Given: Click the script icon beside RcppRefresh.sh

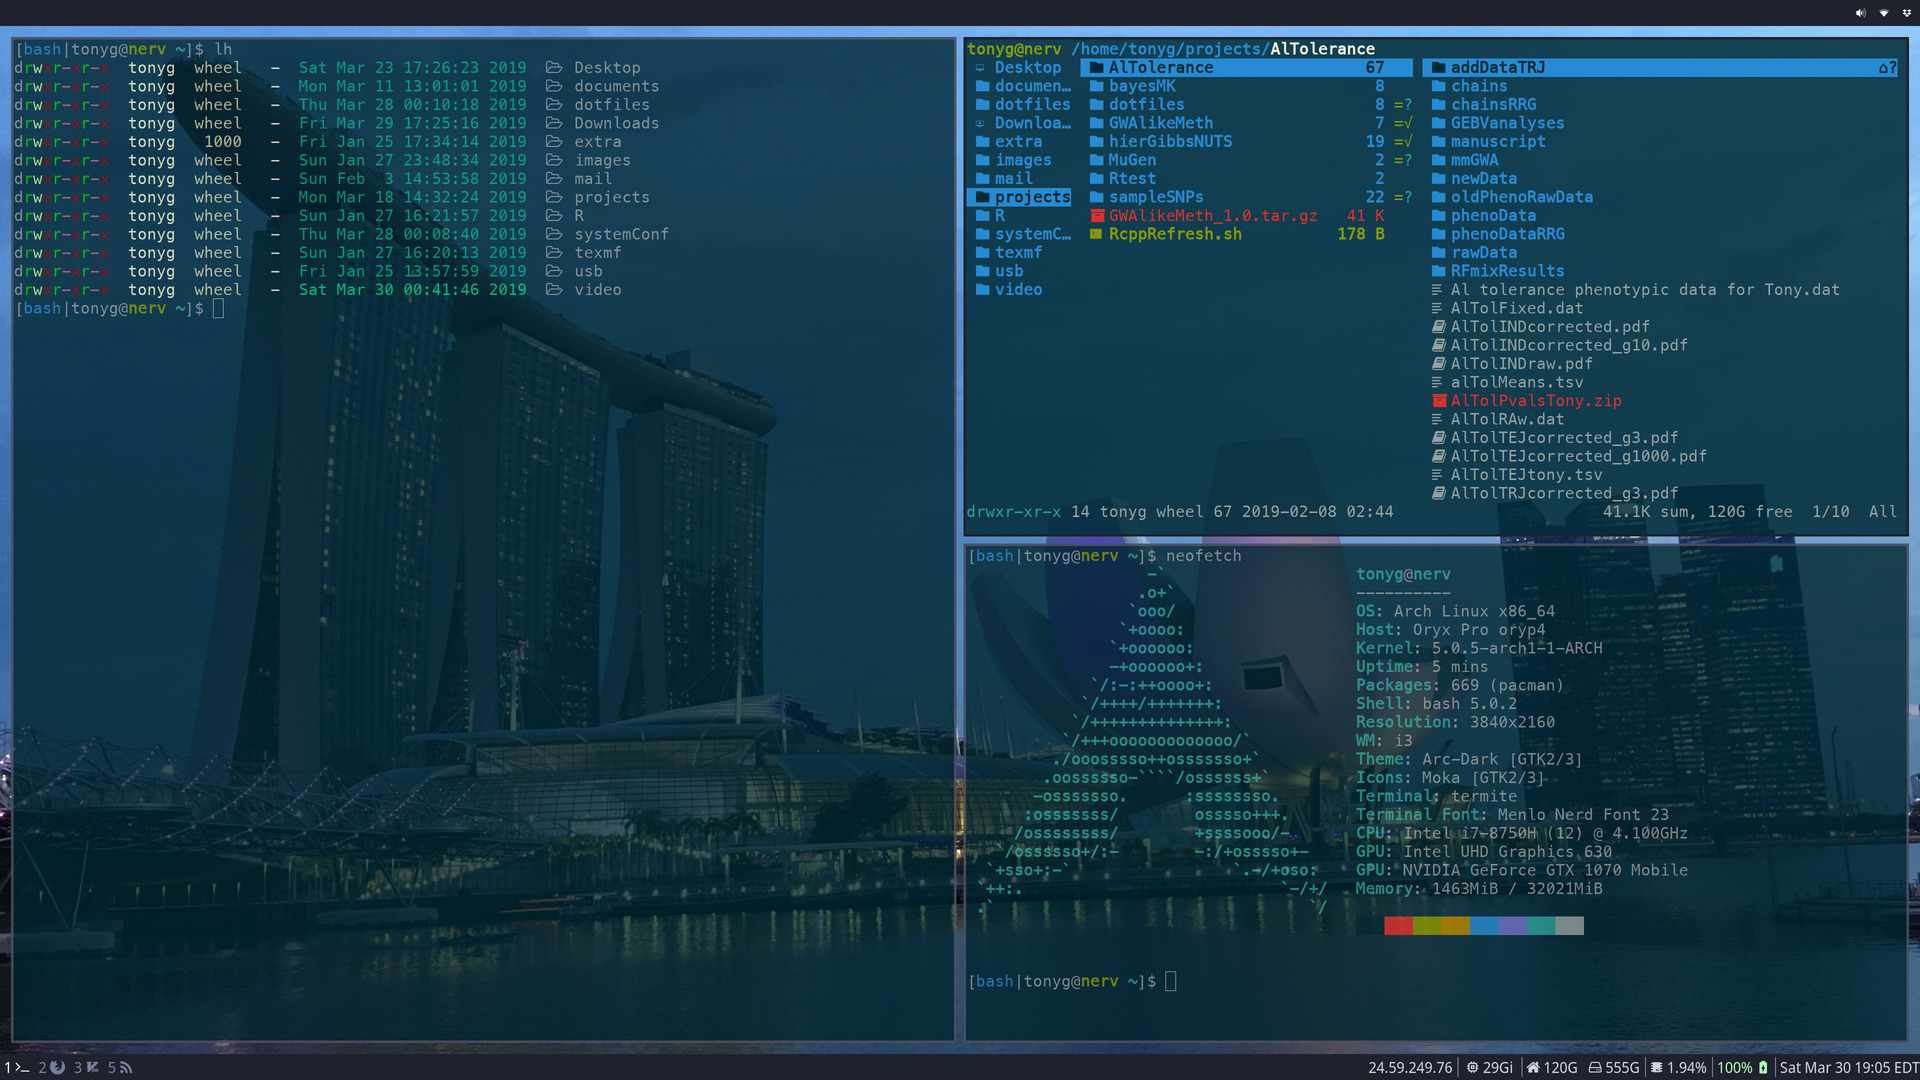Looking at the screenshot, I should (1096, 234).
